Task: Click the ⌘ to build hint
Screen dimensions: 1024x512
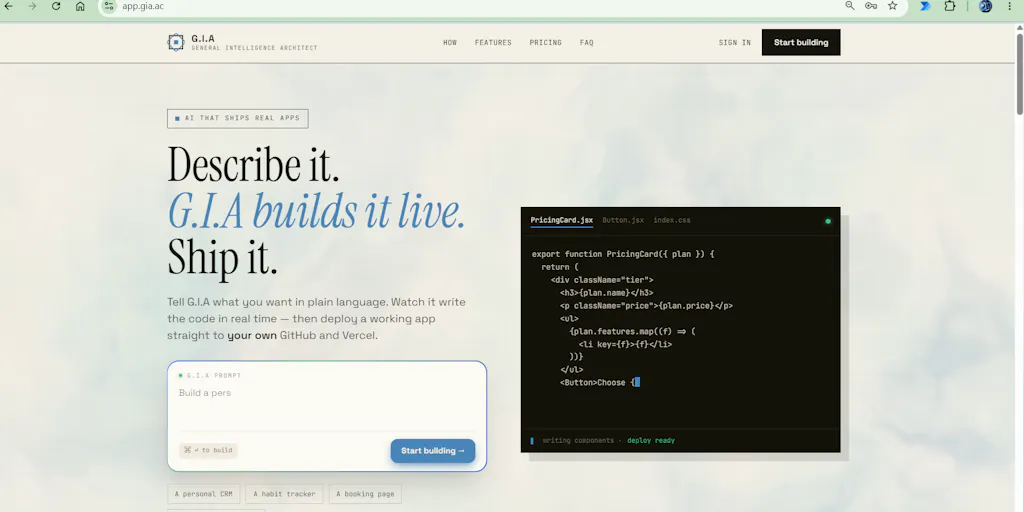Action: 208,450
